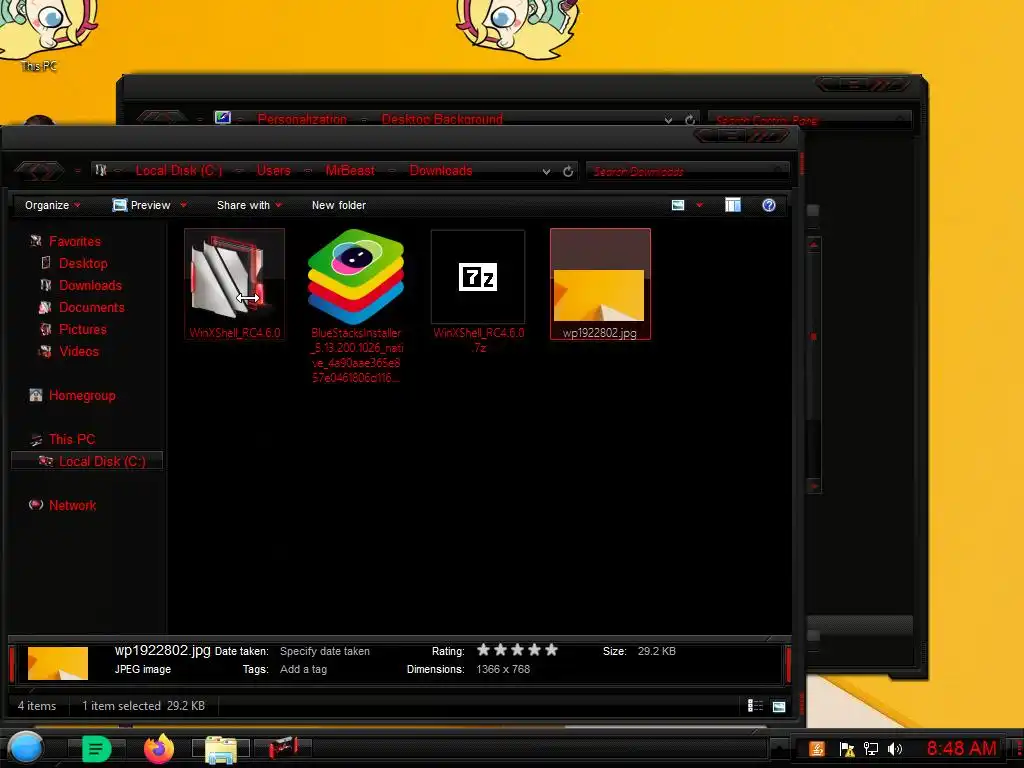This screenshot has height=768, width=1024.
Task: Click Add a tag field
Action: coord(303,669)
